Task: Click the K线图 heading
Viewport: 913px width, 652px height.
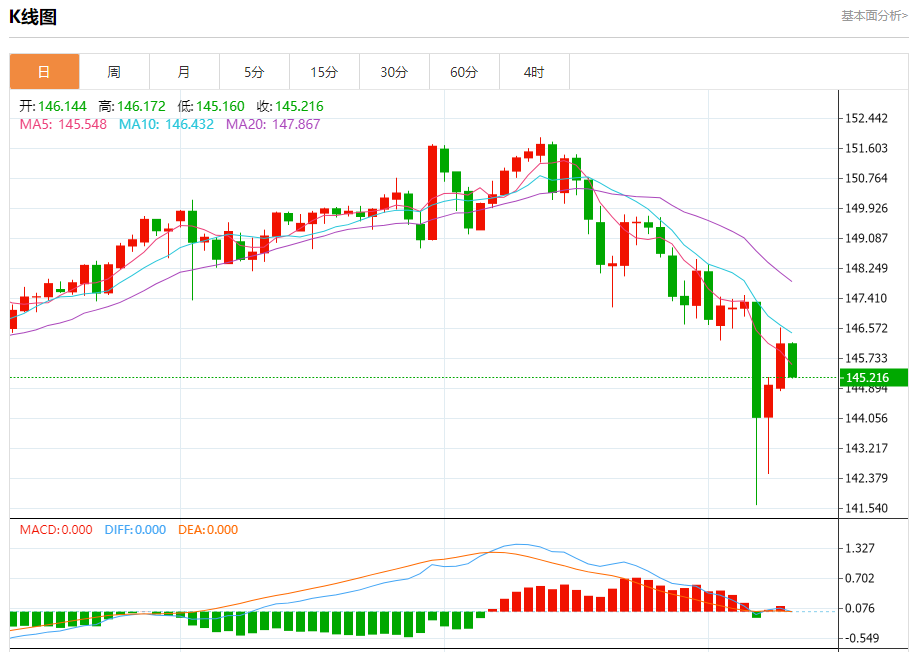Action: point(33,17)
